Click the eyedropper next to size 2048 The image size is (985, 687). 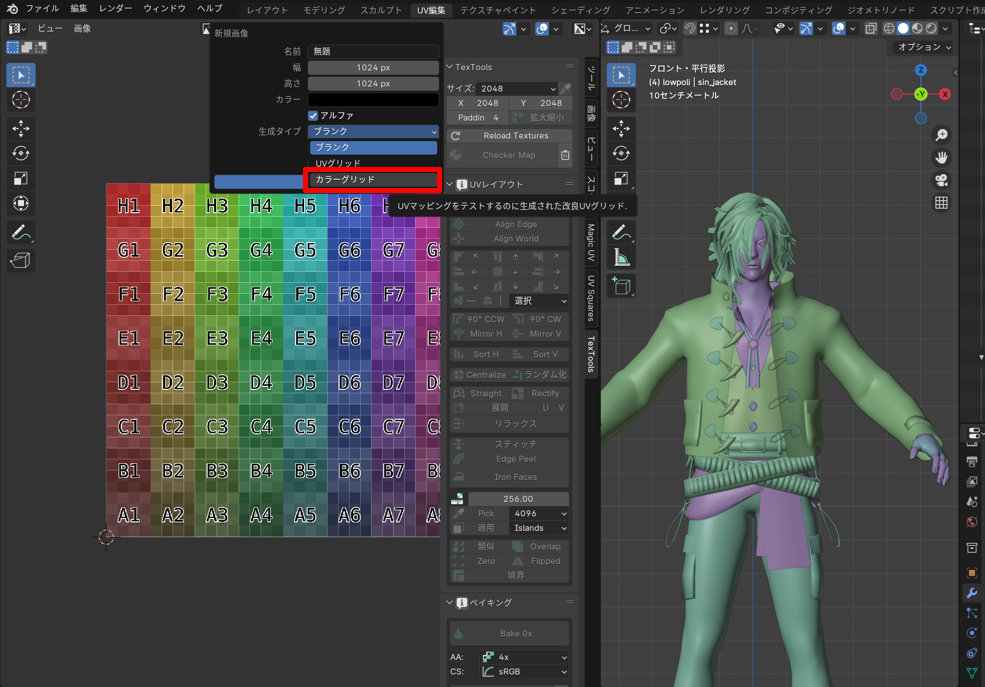(x=565, y=89)
